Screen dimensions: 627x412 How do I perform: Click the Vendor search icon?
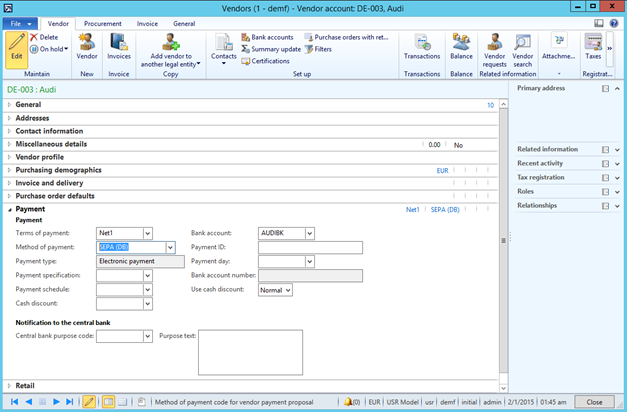[523, 47]
